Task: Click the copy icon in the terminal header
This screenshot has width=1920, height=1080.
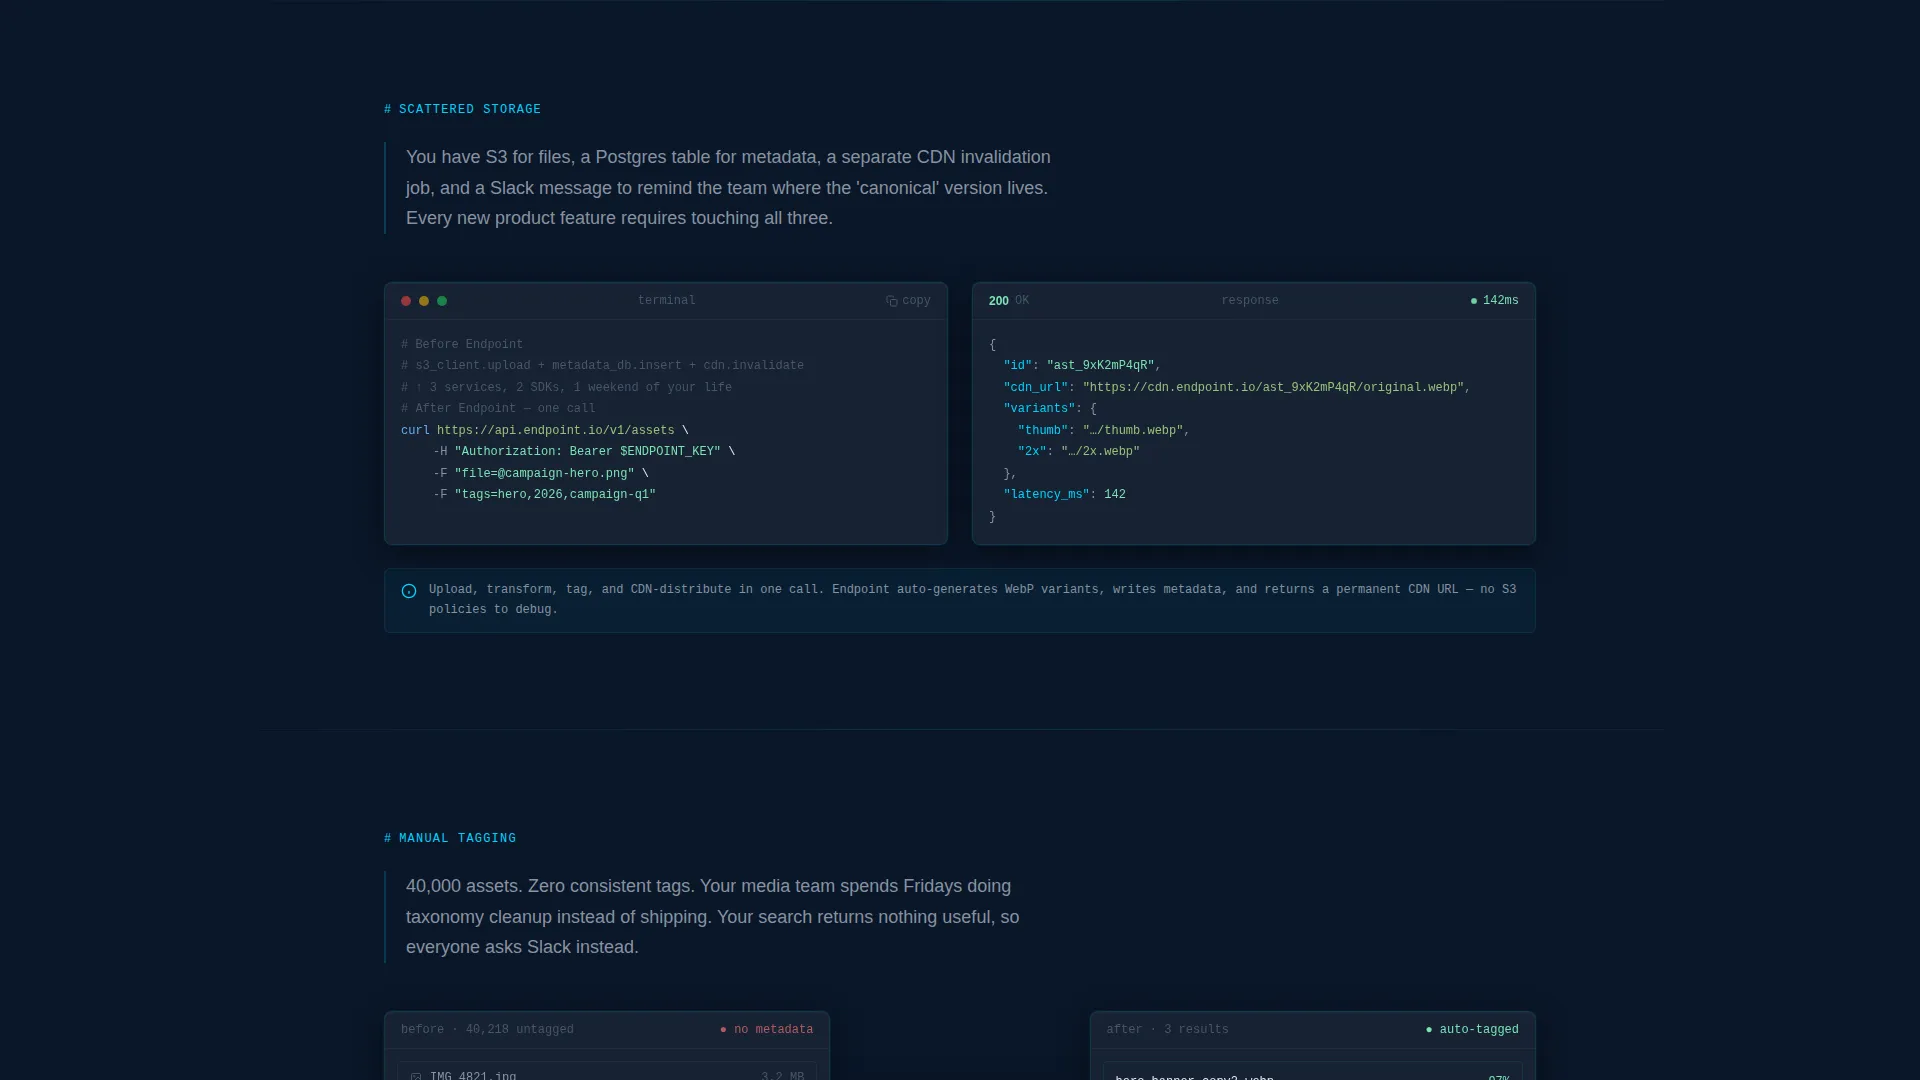Action: (891, 301)
